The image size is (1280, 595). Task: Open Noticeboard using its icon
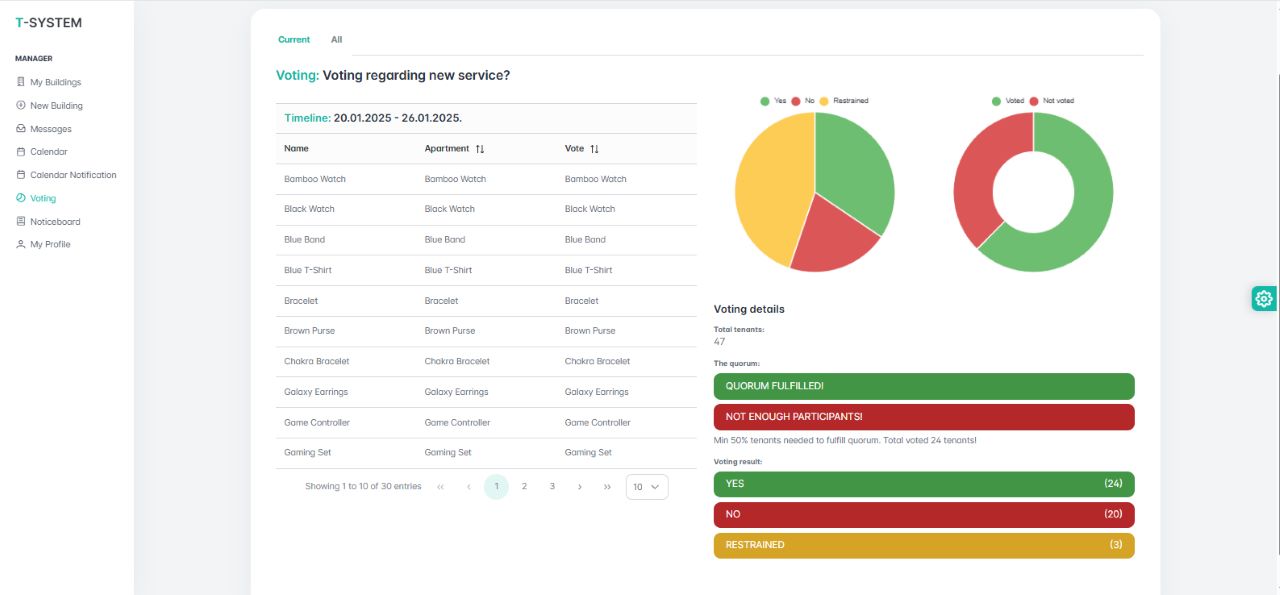(x=20, y=221)
